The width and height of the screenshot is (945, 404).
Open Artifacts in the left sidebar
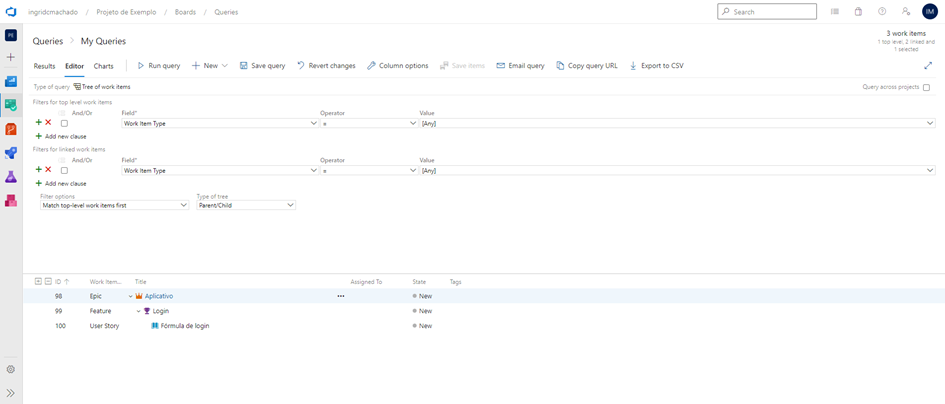point(11,201)
